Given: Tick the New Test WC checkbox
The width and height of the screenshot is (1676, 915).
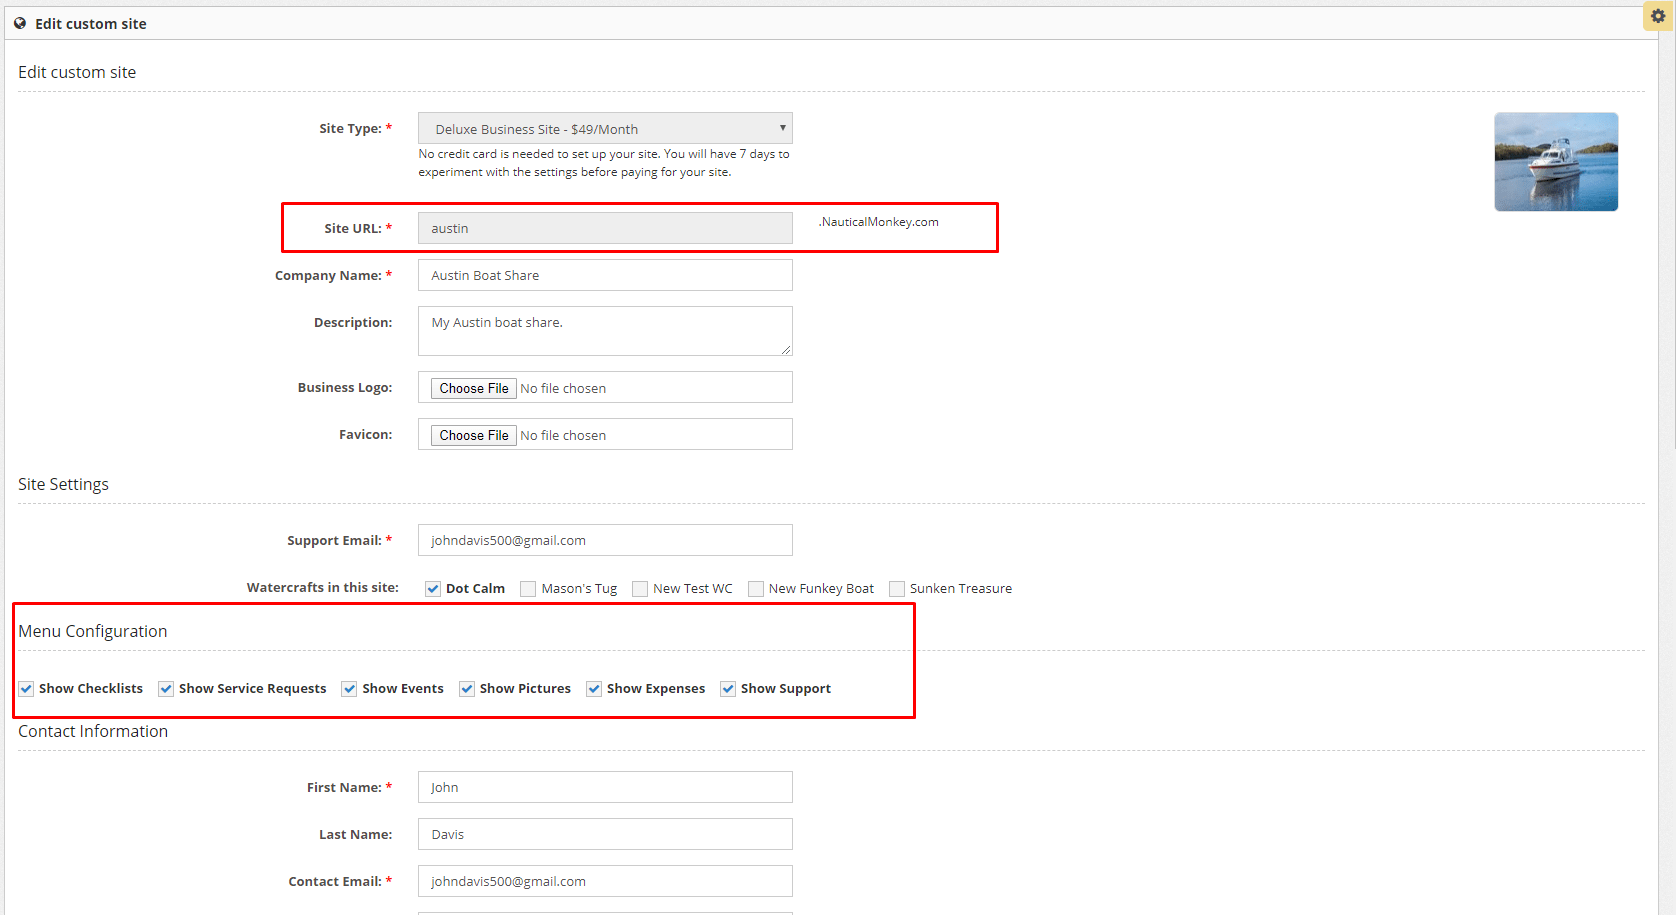Looking at the screenshot, I should pyautogui.click(x=640, y=589).
